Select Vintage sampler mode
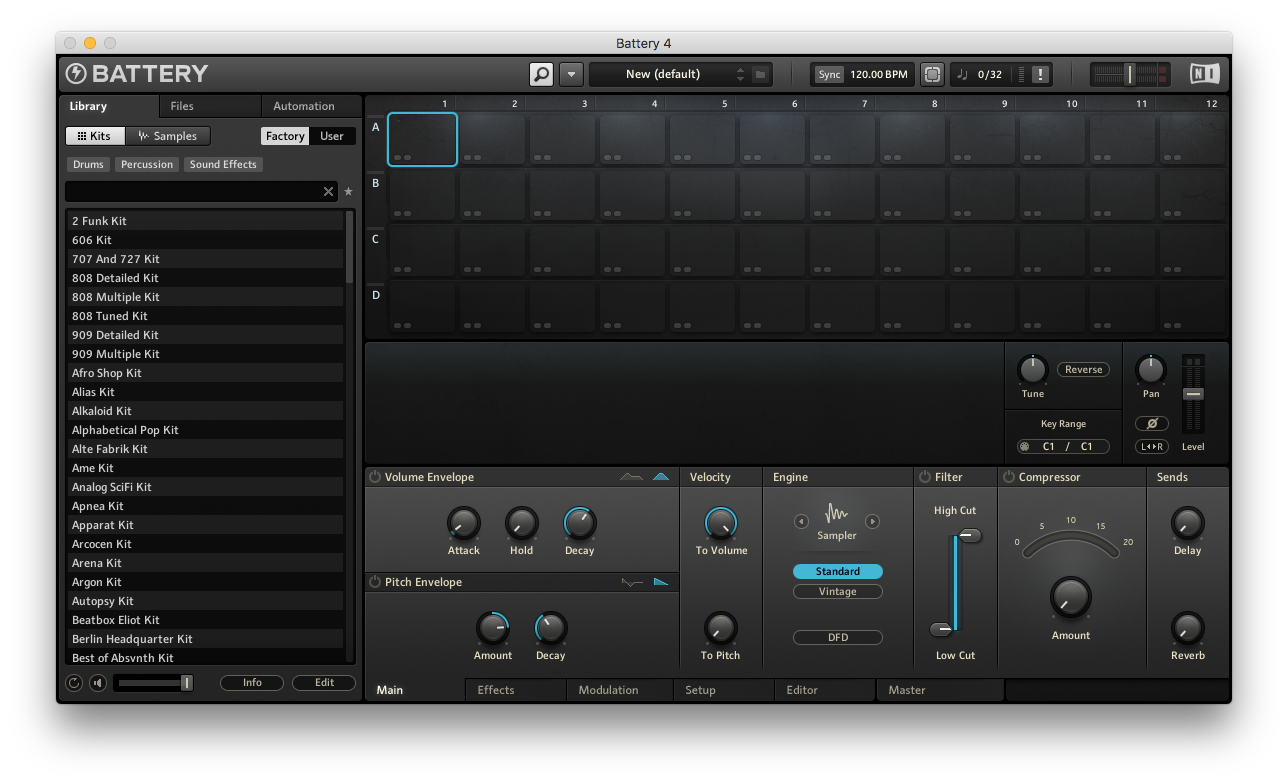Image resolution: width=1288 pixels, height=784 pixels. [838, 592]
